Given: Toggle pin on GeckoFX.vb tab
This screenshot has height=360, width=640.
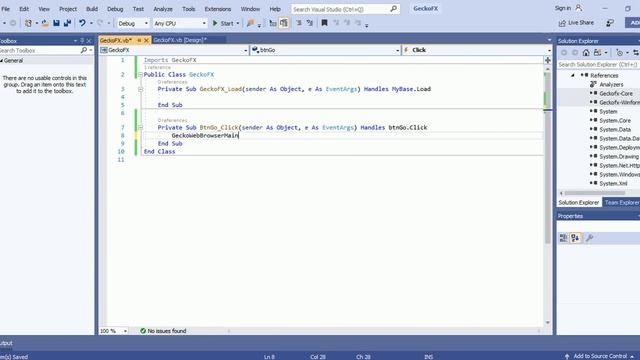Looking at the screenshot, I should 139,40.
